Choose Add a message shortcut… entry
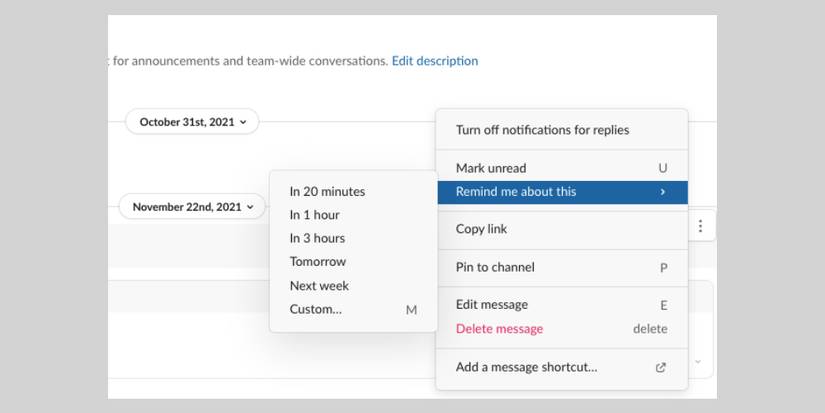825x413 pixels. pyautogui.click(x=562, y=367)
